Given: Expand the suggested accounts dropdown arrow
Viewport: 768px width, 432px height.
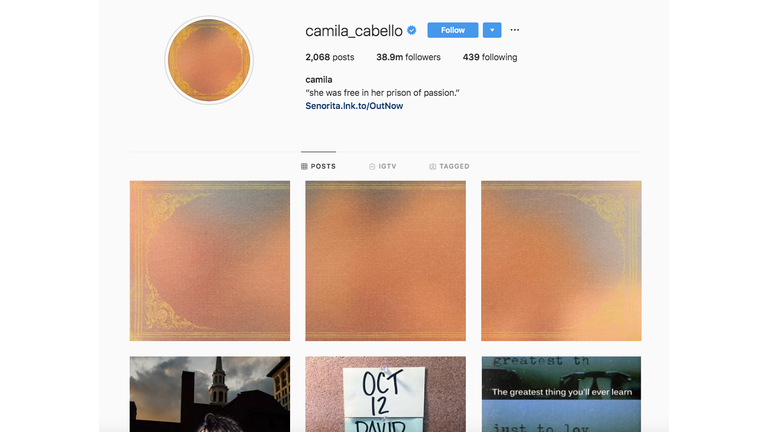Looking at the screenshot, I should click(492, 30).
